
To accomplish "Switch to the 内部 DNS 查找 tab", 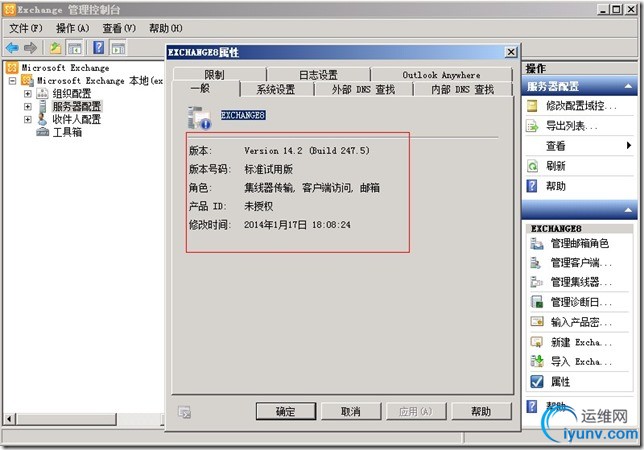I will coord(463,89).
